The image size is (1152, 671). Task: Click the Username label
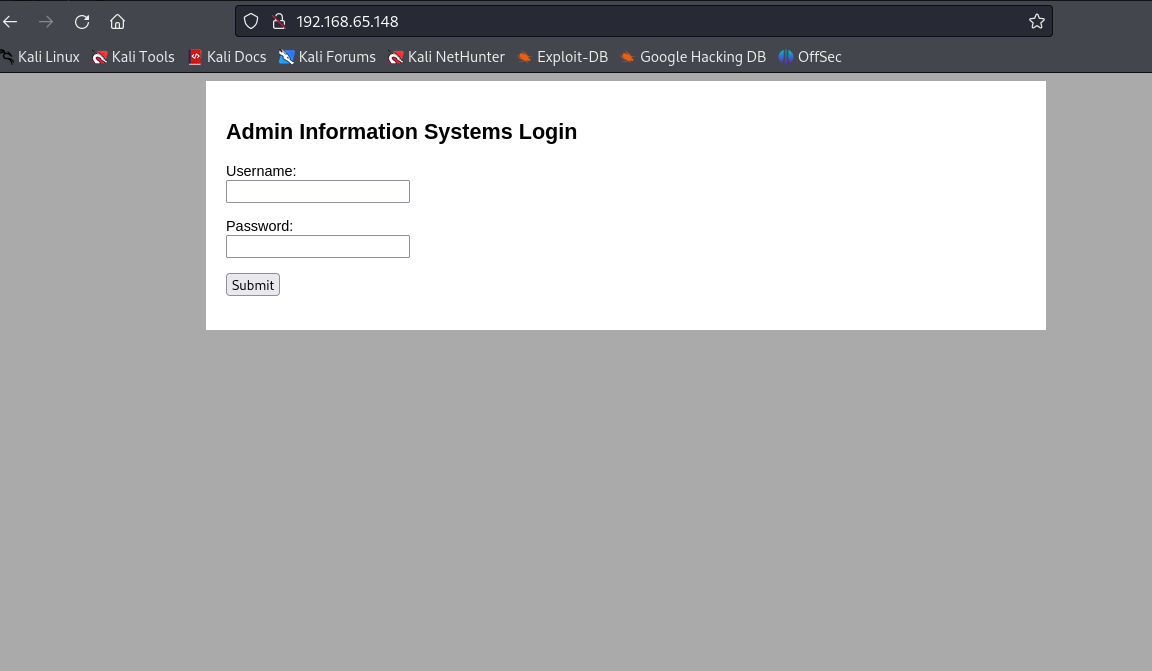pos(261,171)
